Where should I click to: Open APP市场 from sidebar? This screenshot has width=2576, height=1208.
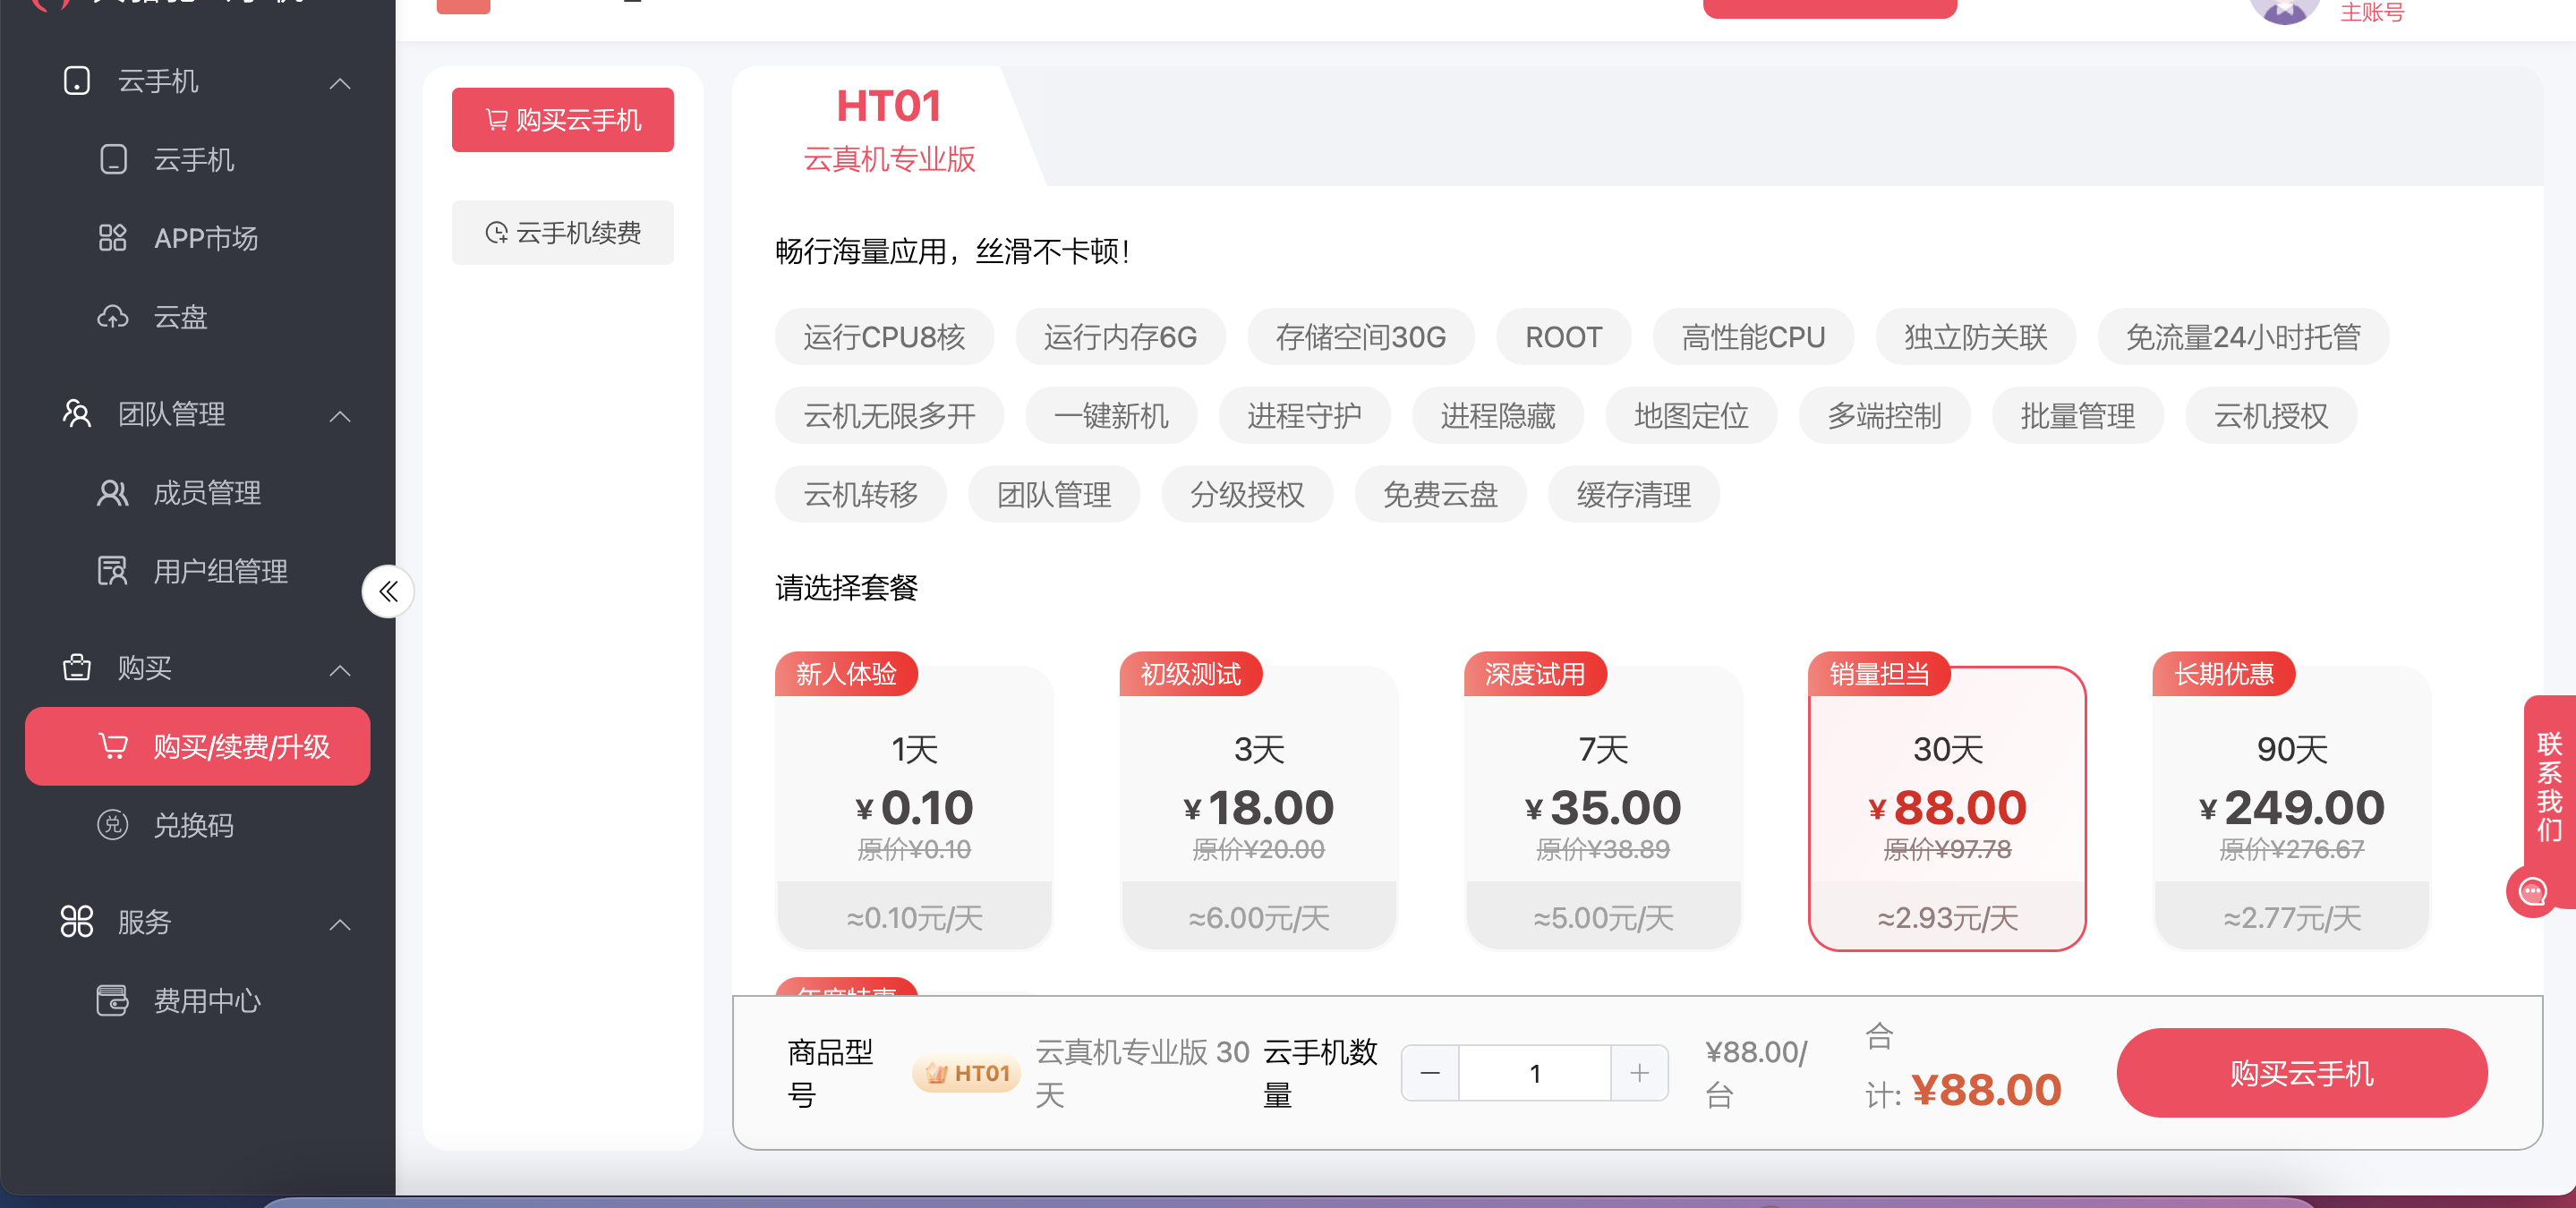coord(205,238)
